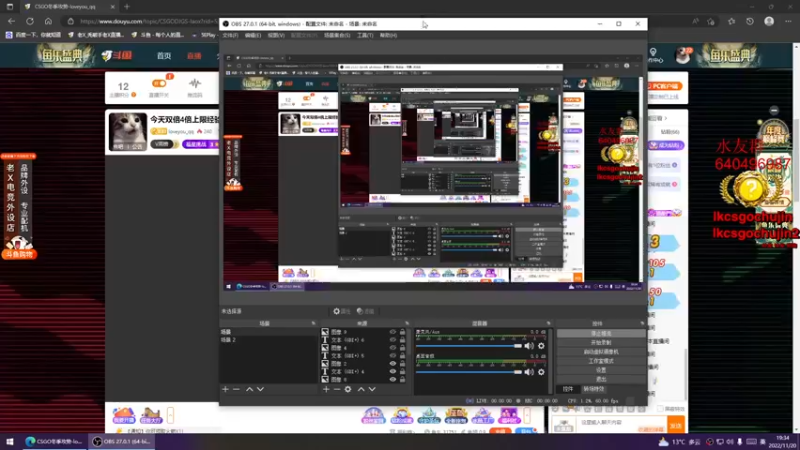The image size is (800, 450).
Task: Open 首页 on Douyu navigation
Action: pos(164,56)
